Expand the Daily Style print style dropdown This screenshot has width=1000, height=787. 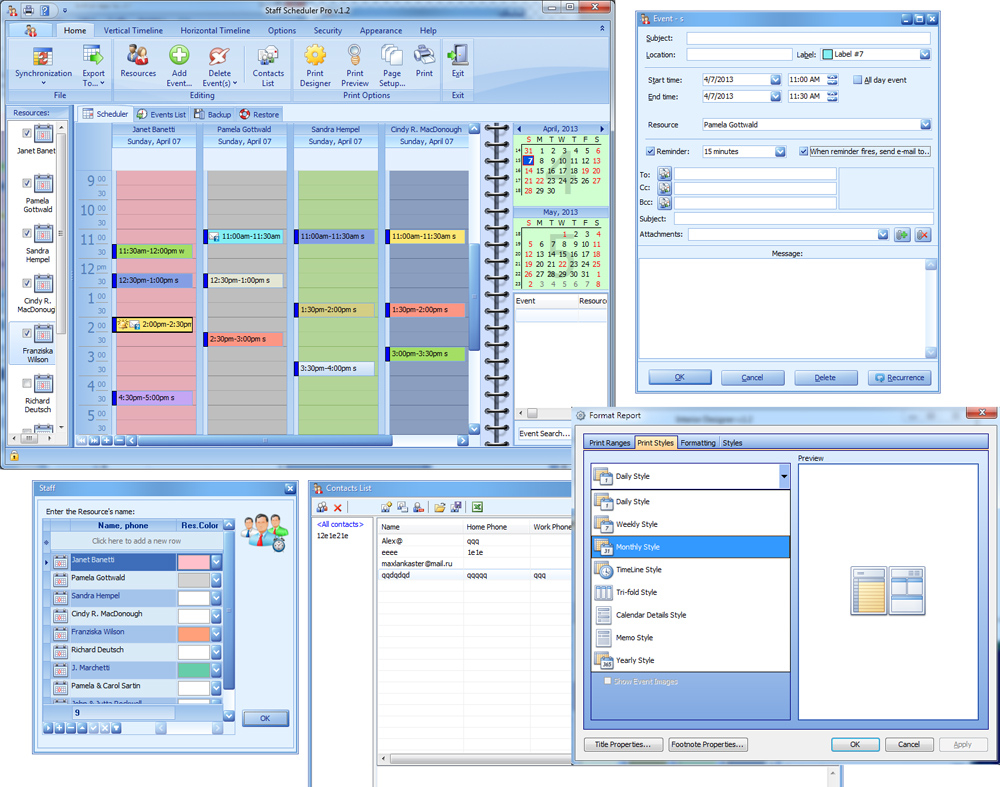tap(784, 477)
